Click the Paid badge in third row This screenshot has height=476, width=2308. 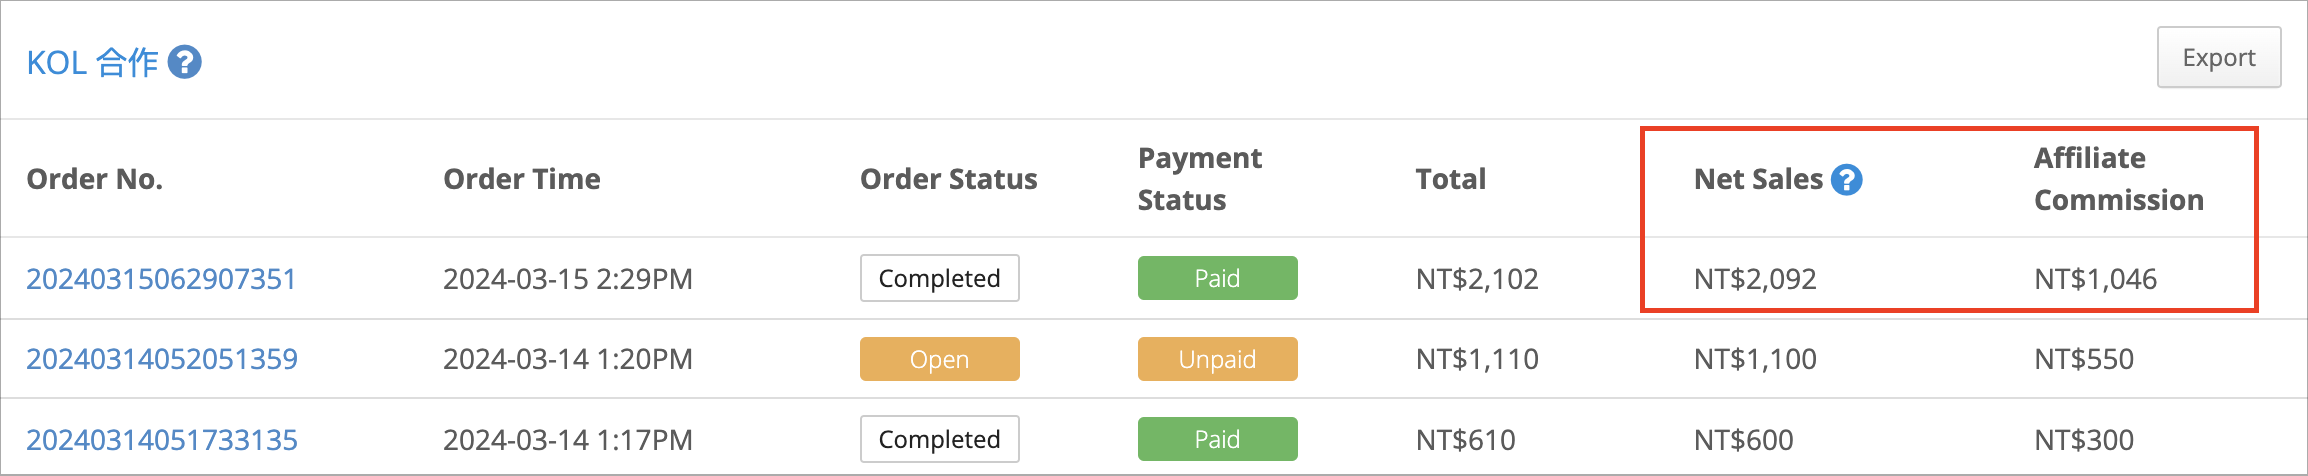[1217, 439]
